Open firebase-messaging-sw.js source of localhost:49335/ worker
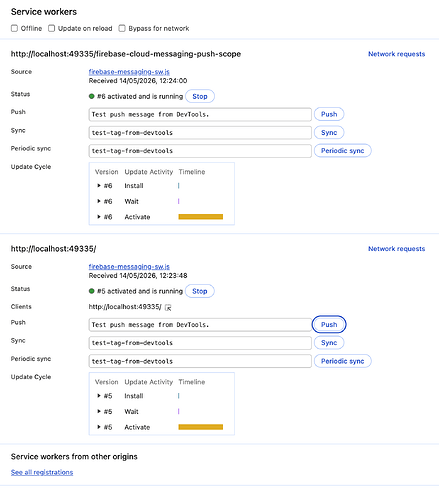The height and width of the screenshot is (500, 439). 129,267
